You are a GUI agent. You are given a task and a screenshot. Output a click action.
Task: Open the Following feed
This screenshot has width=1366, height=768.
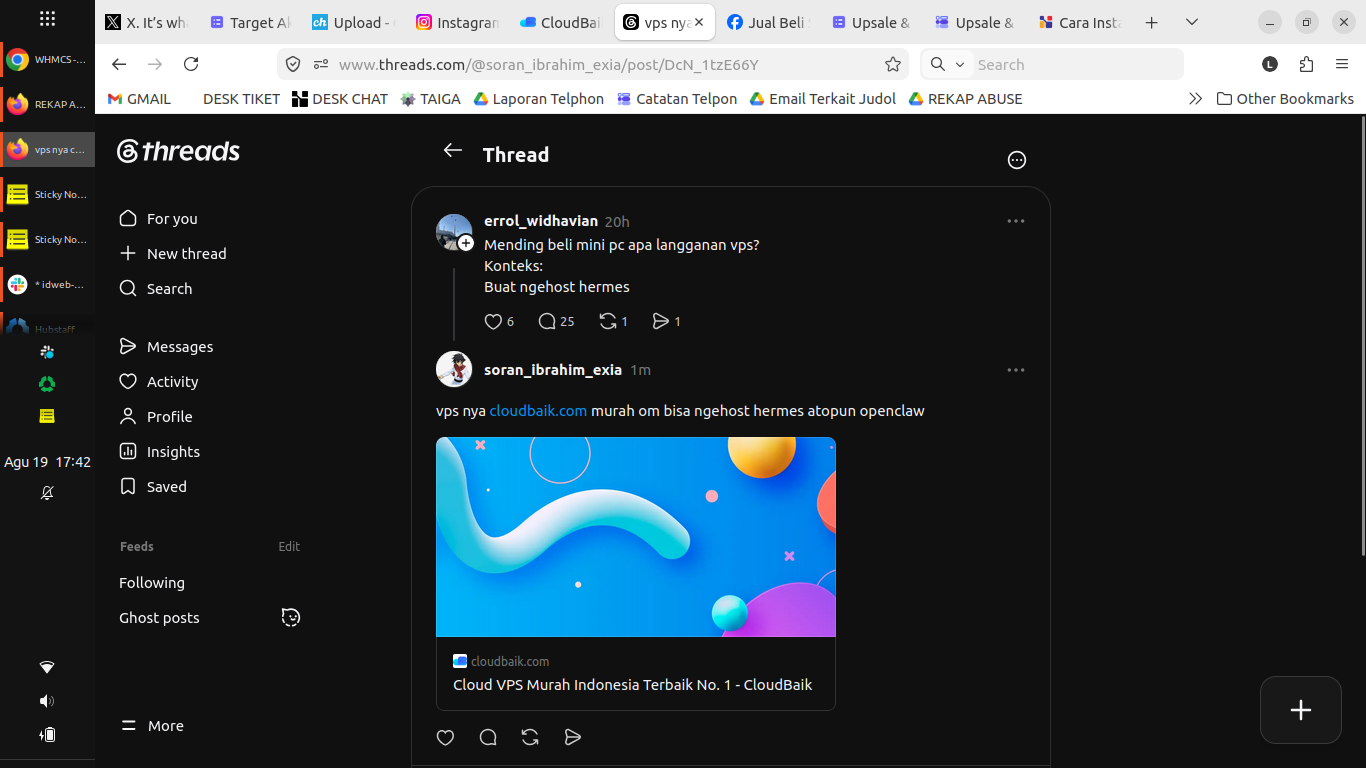pos(152,583)
